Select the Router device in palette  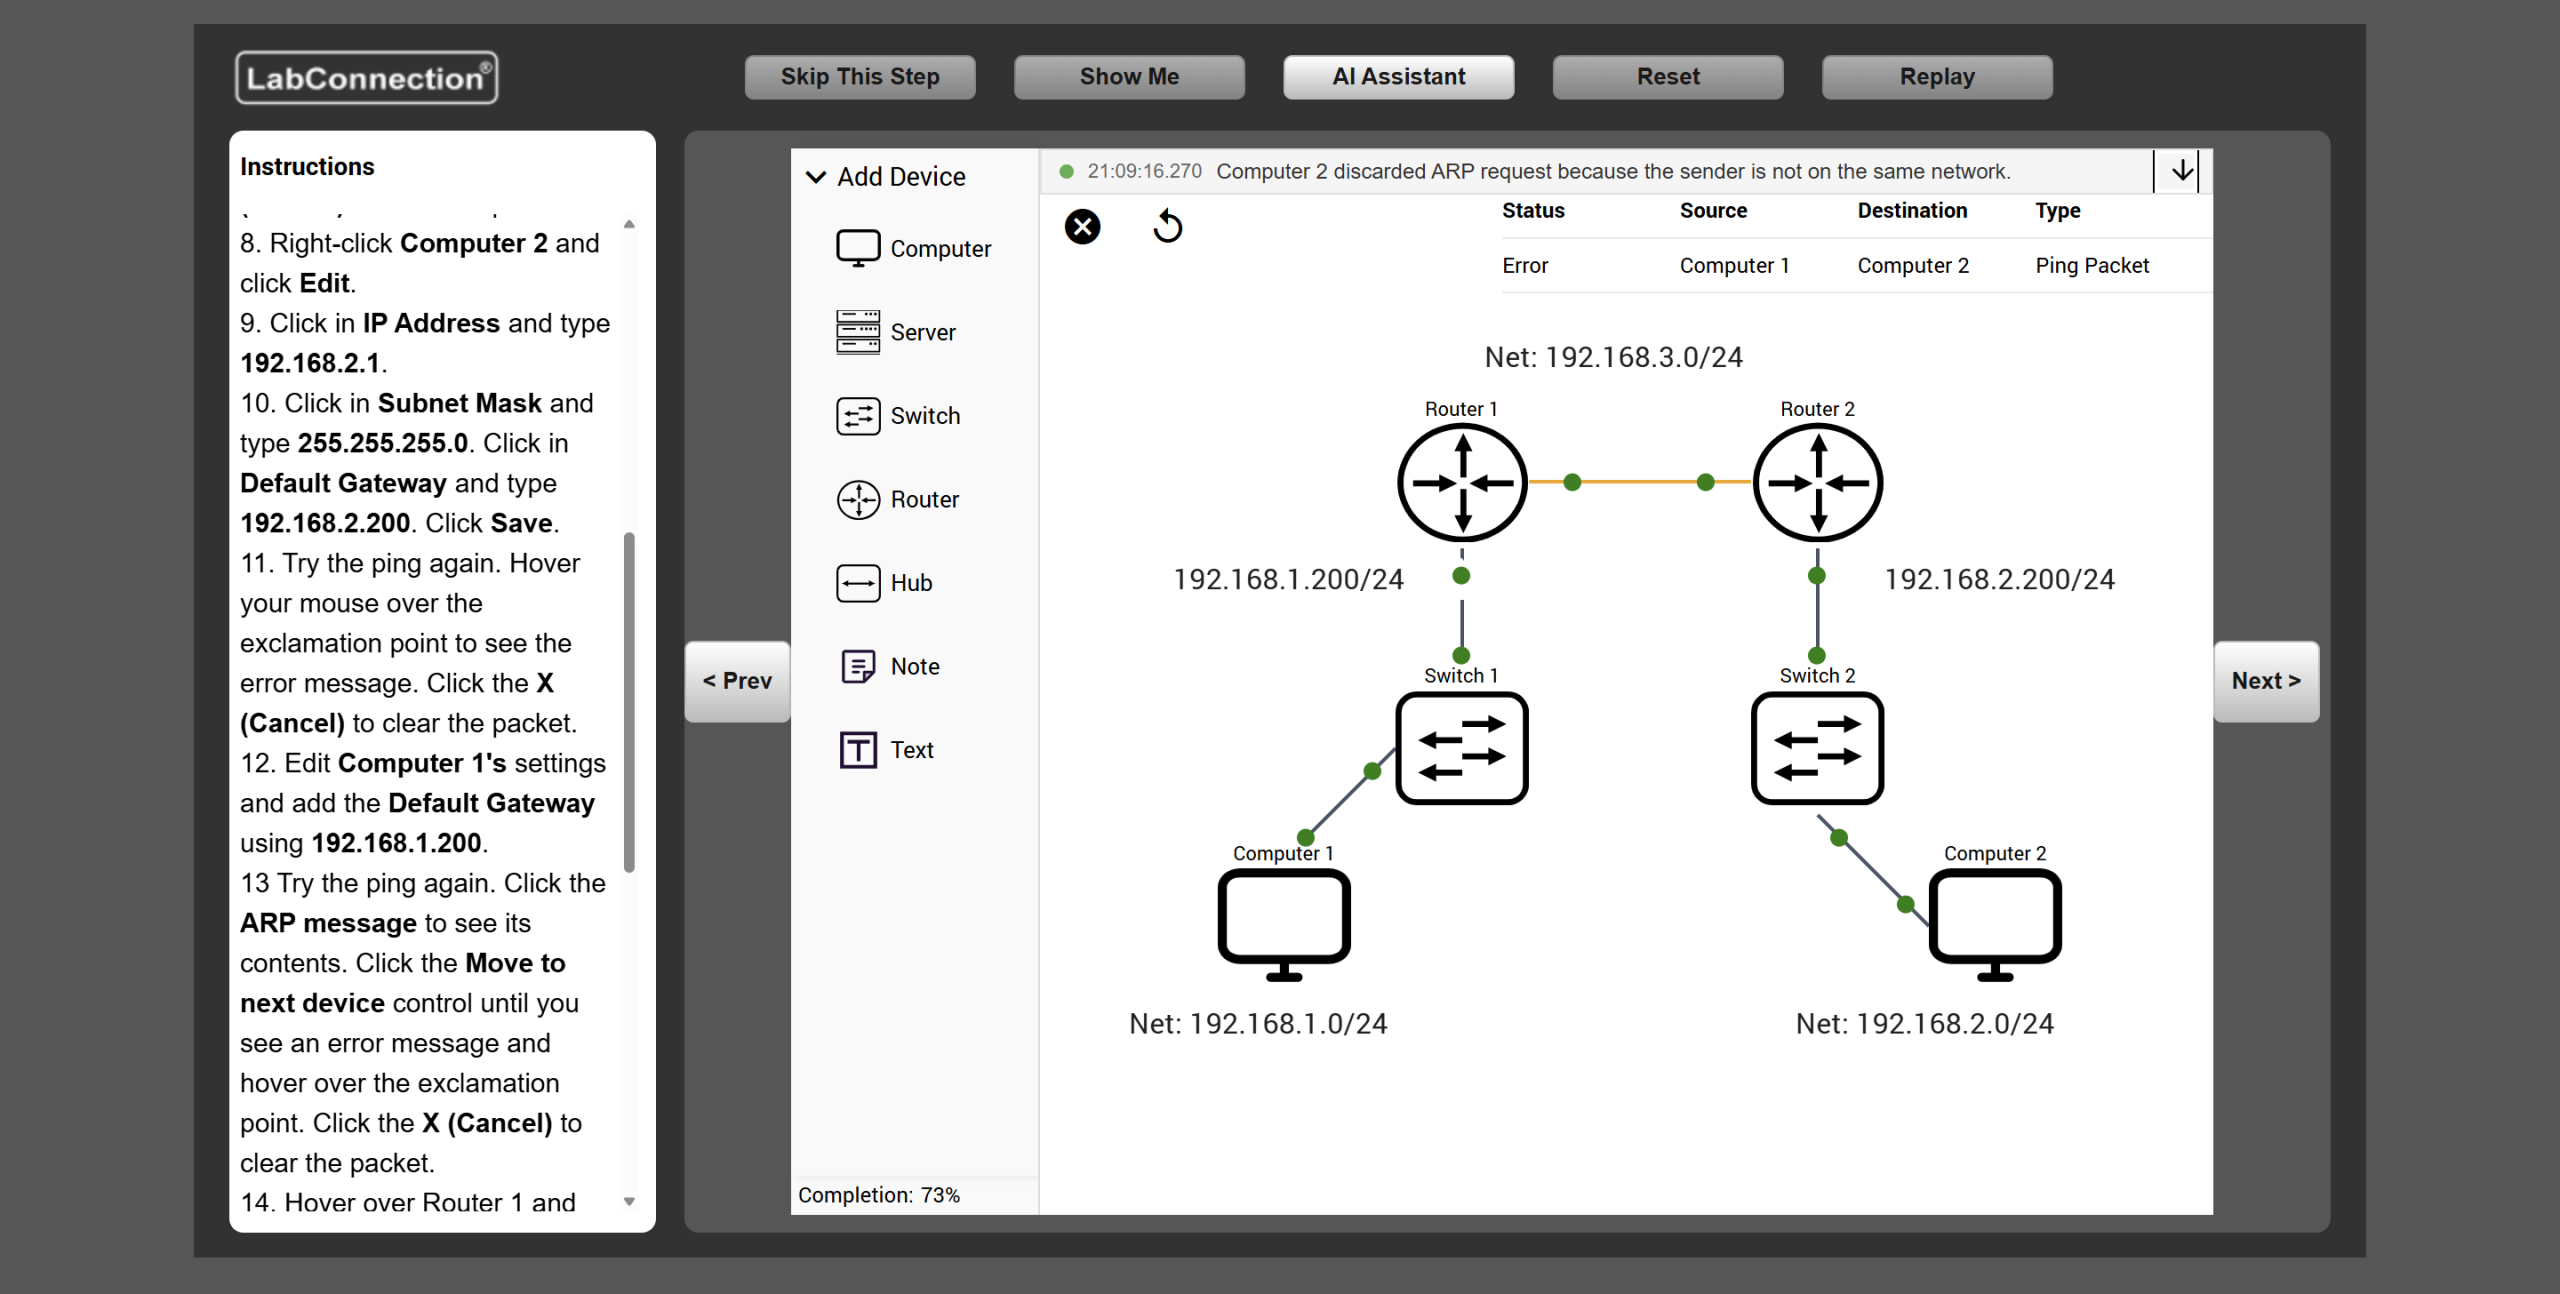click(x=897, y=499)
